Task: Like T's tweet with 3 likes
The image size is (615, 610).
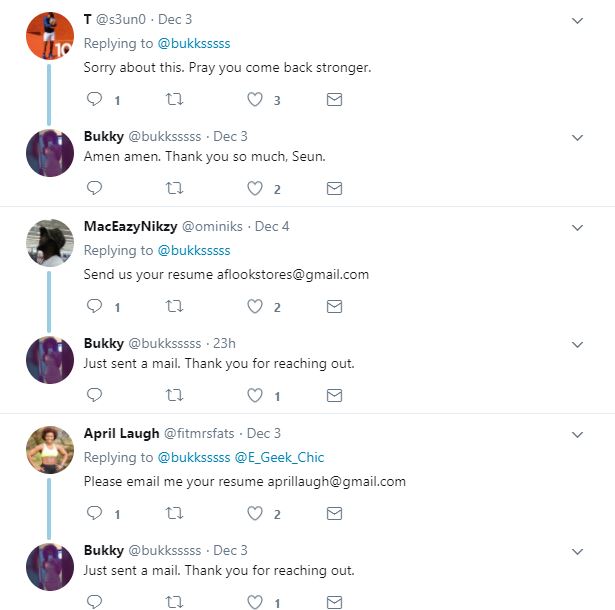Action: 255,100
